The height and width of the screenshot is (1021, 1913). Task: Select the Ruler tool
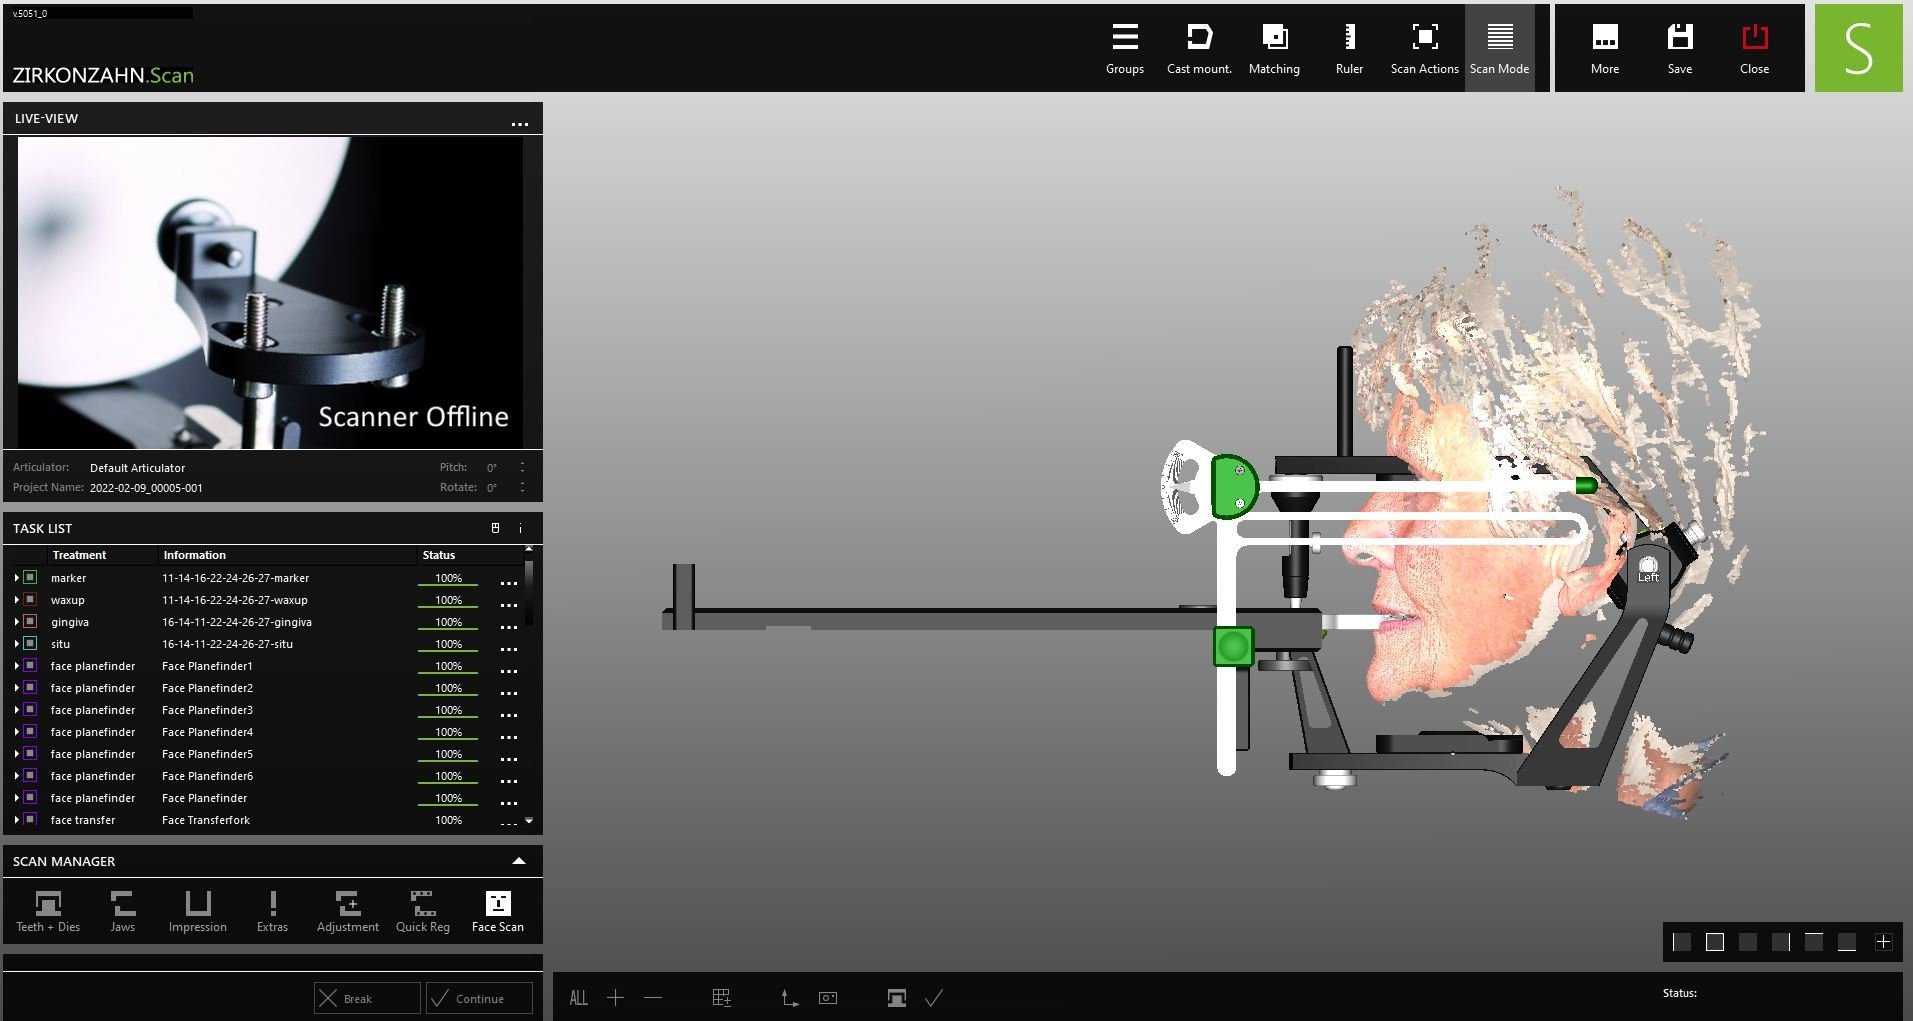[x=1349, y=48]
